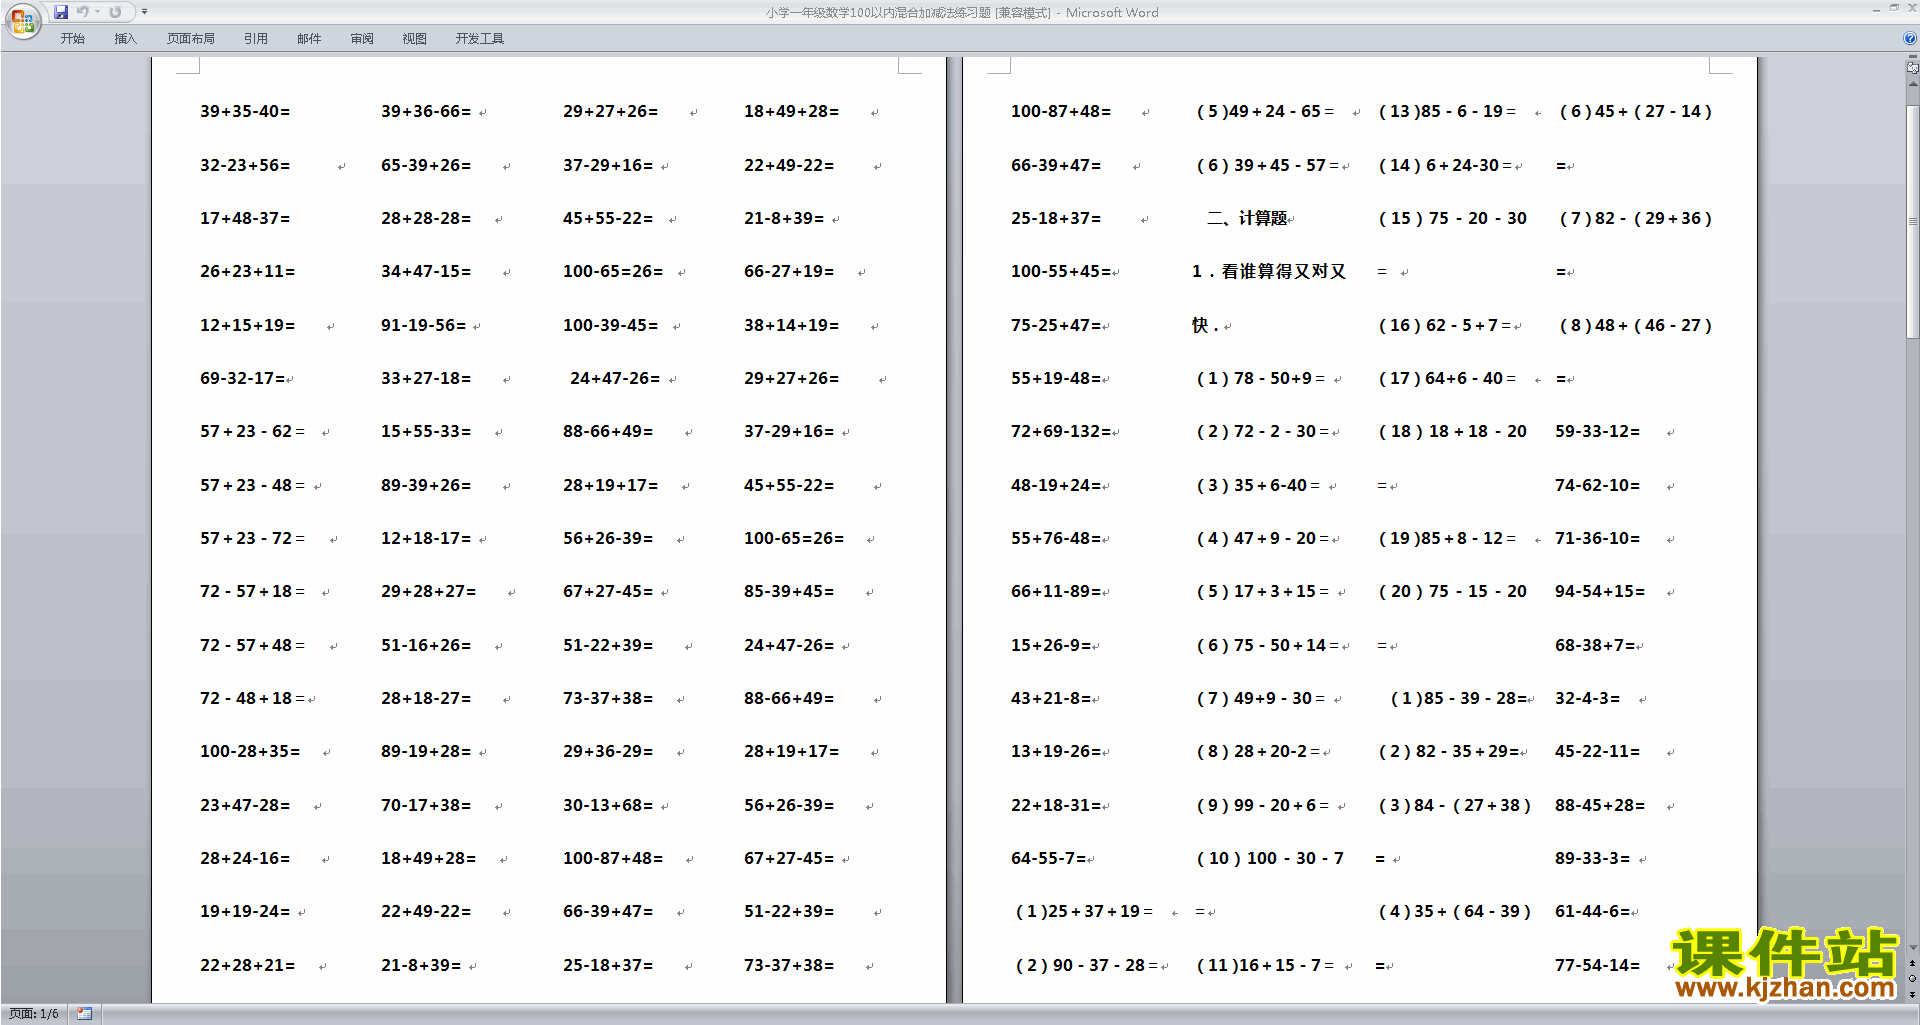Click the problem 26+23+11=
The image size is (1920, 1025).
pyautogui.click(x=247, y=271)
